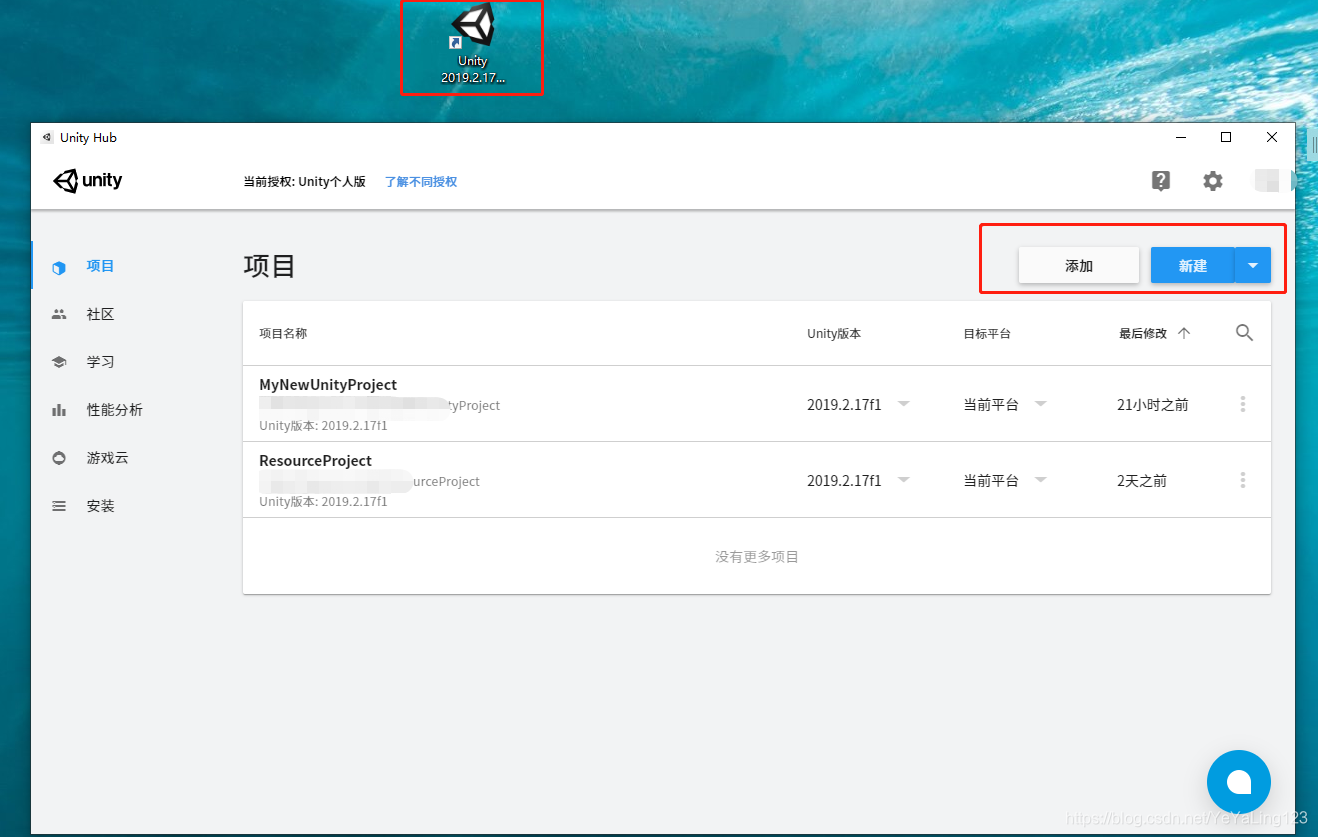The height and width of the screenshot is (837, 1318).
Task: Open more options for MyNewUnityProject
Action: [x=1243, y=404]
